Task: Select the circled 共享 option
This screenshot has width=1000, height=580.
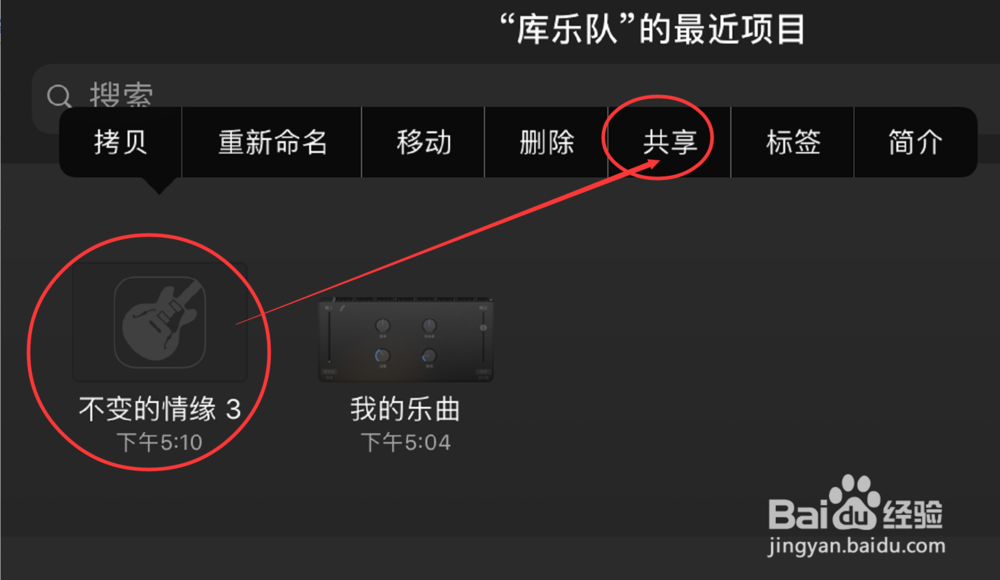Action: [x=670, y=142]
